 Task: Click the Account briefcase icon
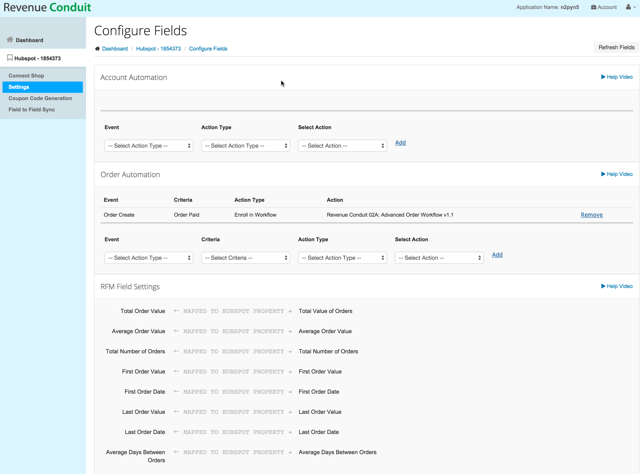point(594,7)
